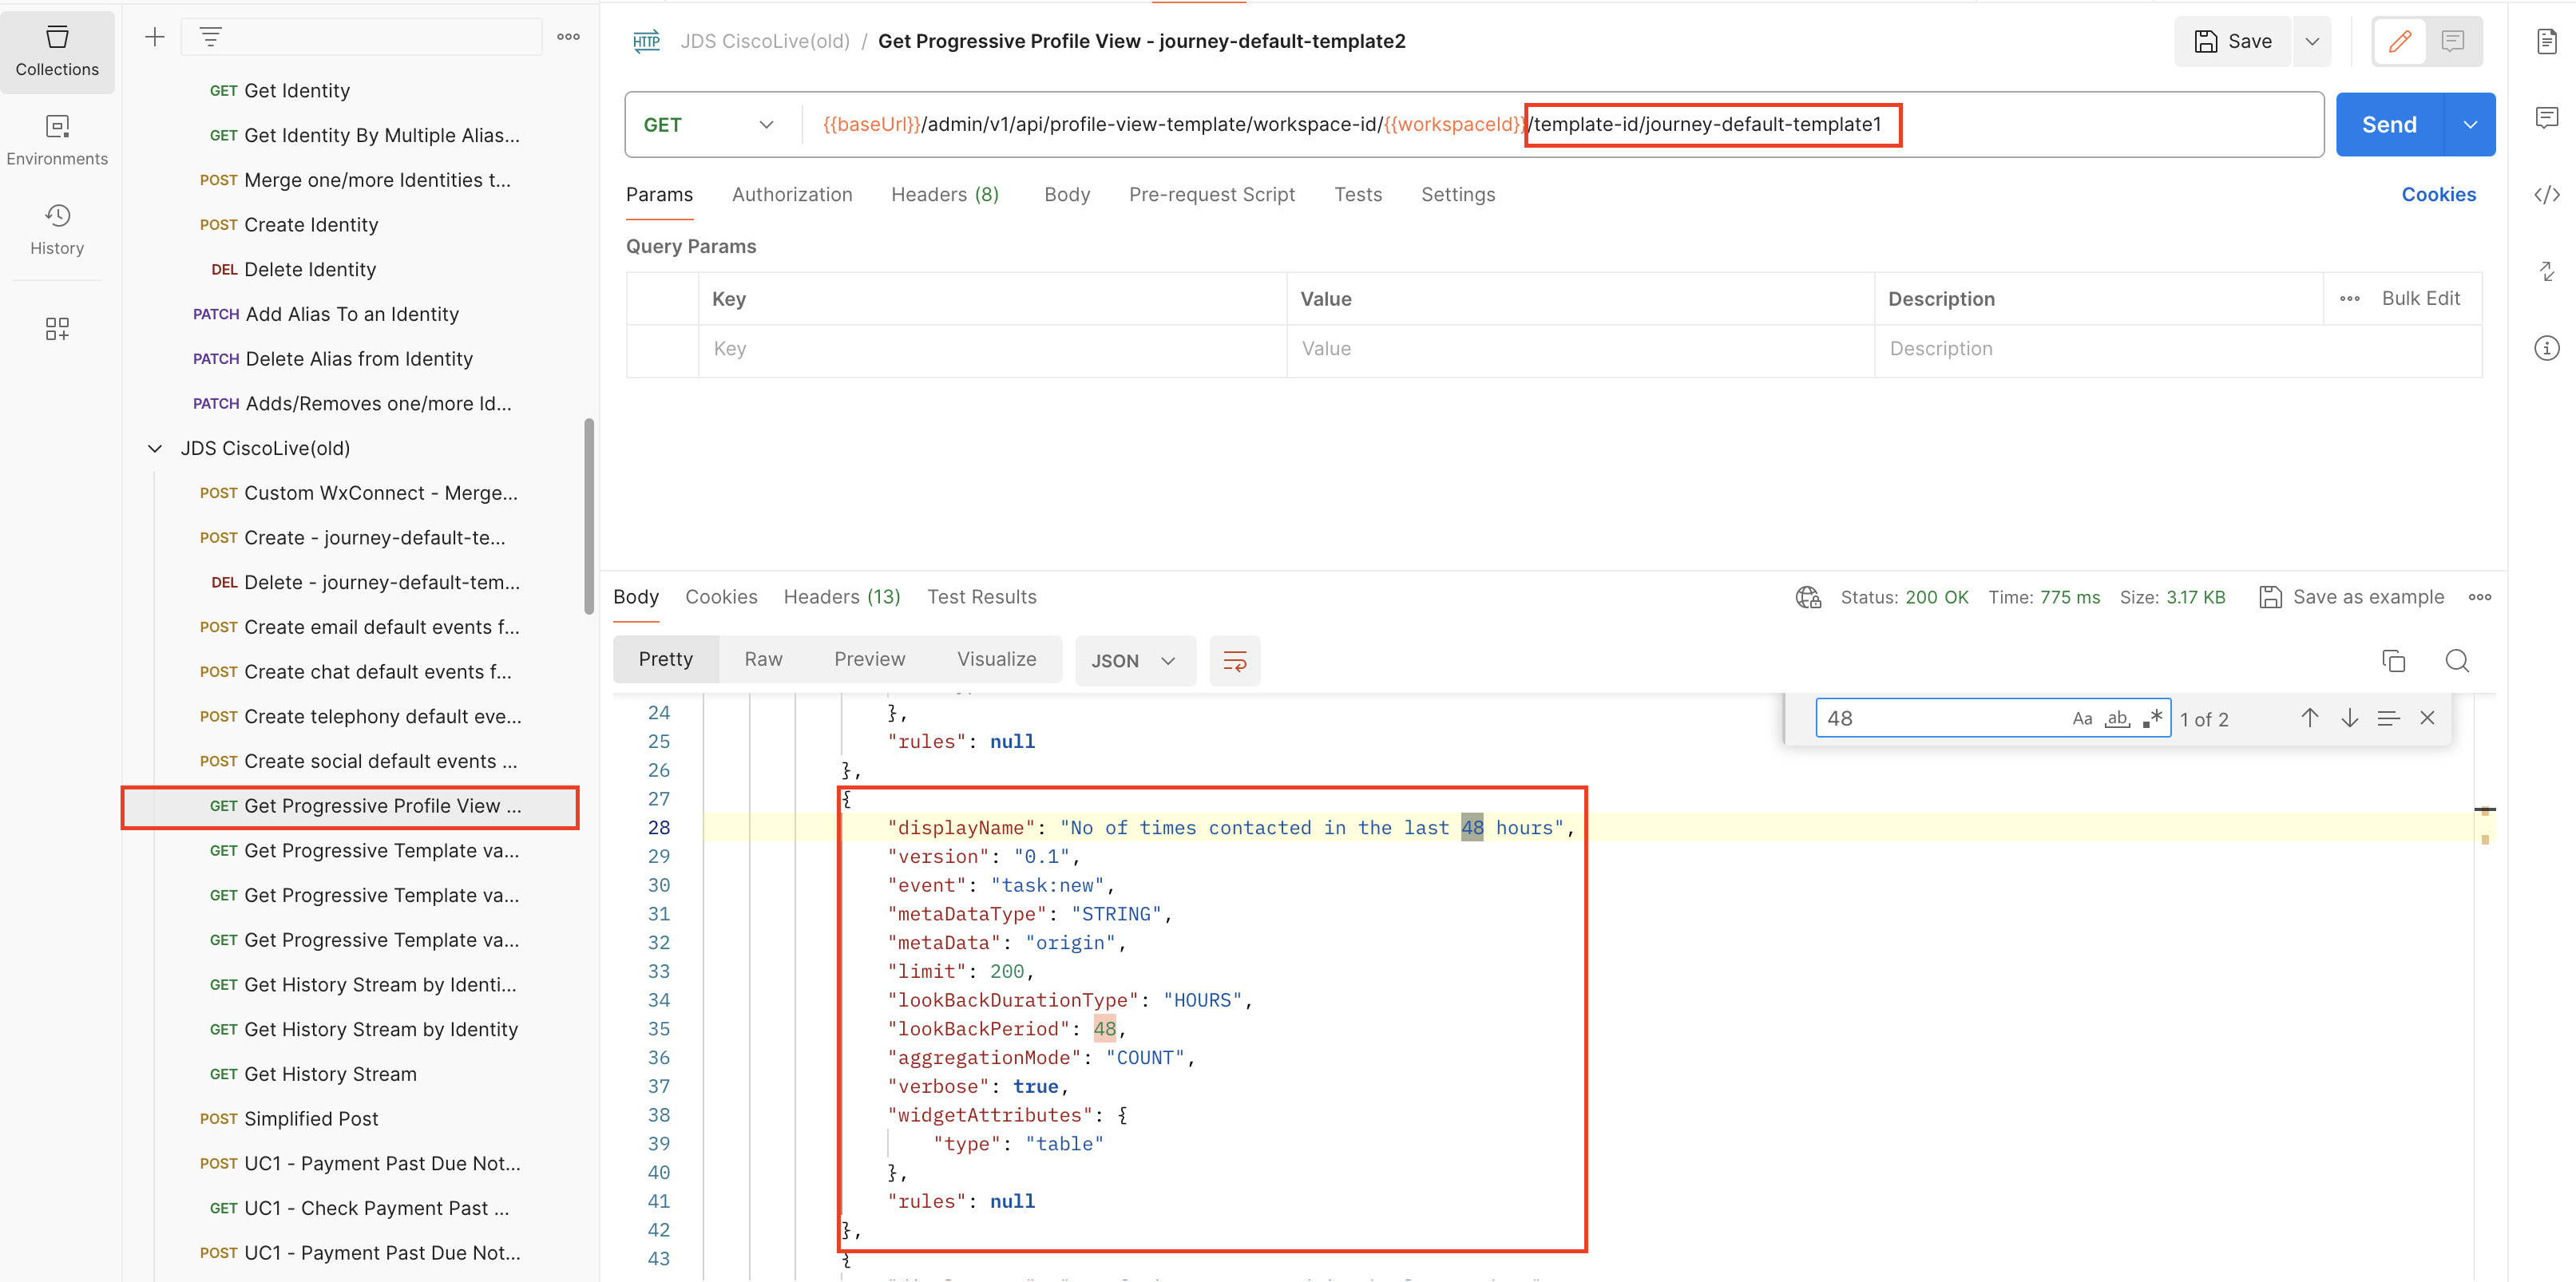Open the request Body tab
This screenshot has height=1282, width=2576.
1067,195
